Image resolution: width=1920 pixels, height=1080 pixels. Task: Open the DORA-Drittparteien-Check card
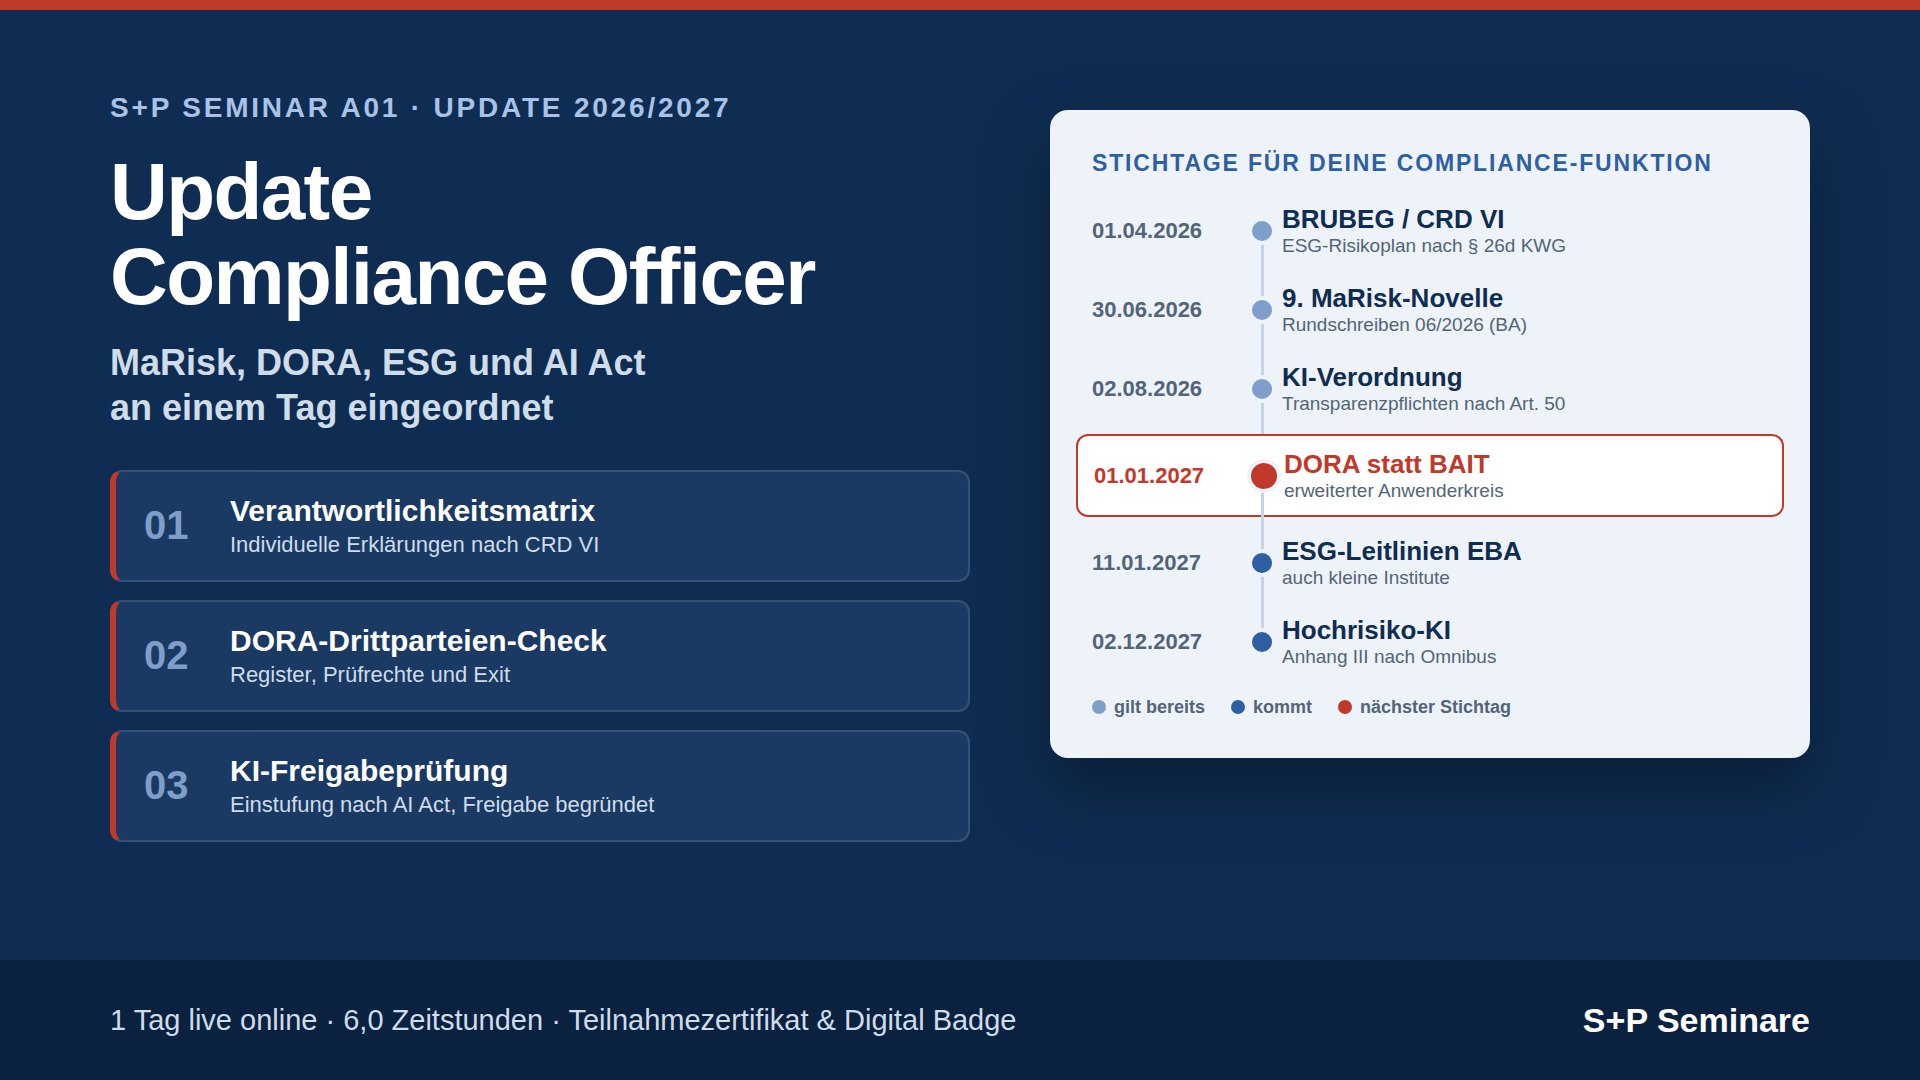[x=540, y=656]
